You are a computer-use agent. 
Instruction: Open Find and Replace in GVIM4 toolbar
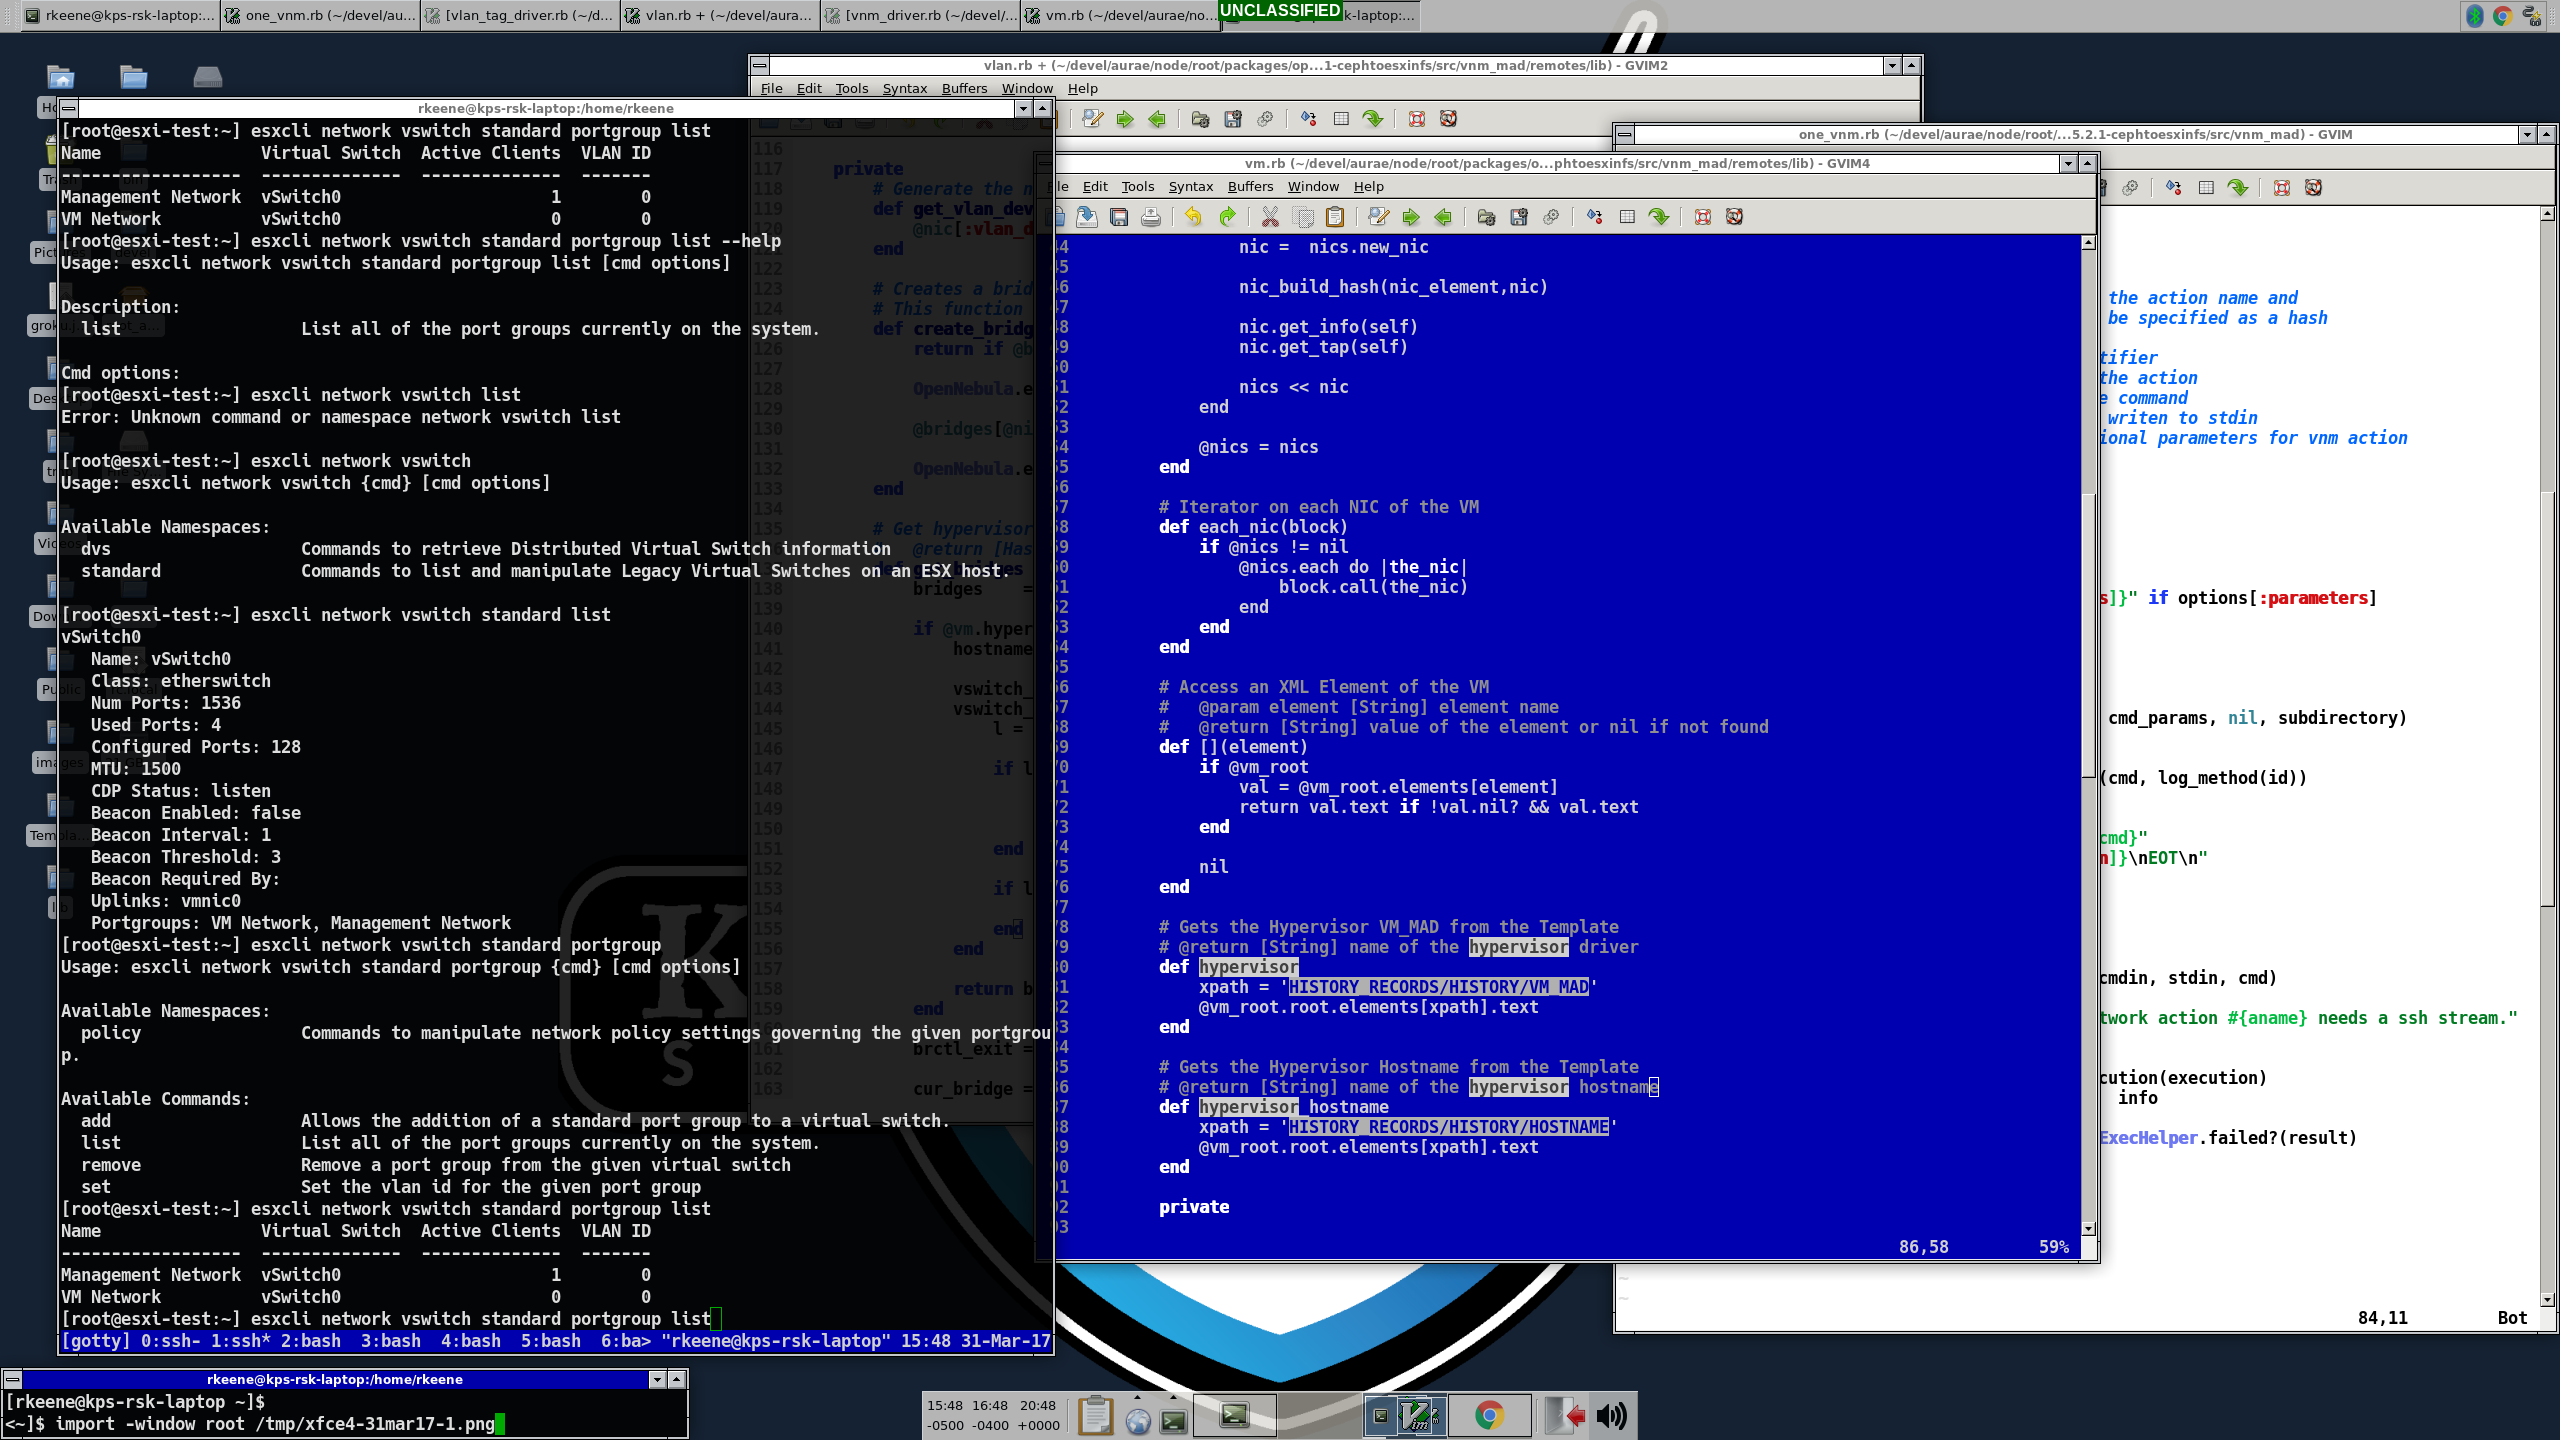[1378, 217]
